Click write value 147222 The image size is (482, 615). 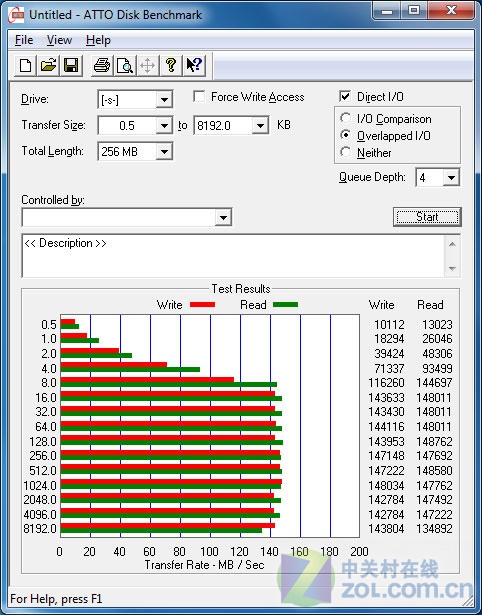pyautogui.click(x=386, y=470)
